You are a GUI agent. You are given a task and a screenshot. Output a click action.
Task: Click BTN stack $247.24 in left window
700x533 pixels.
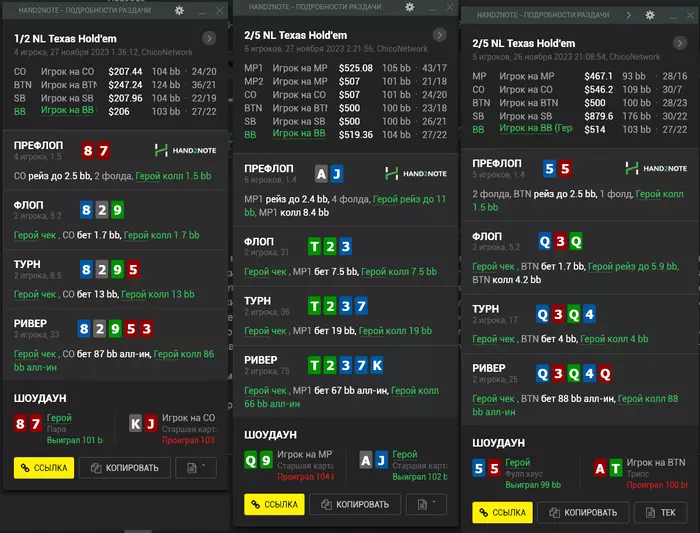(x=125, y=85)
